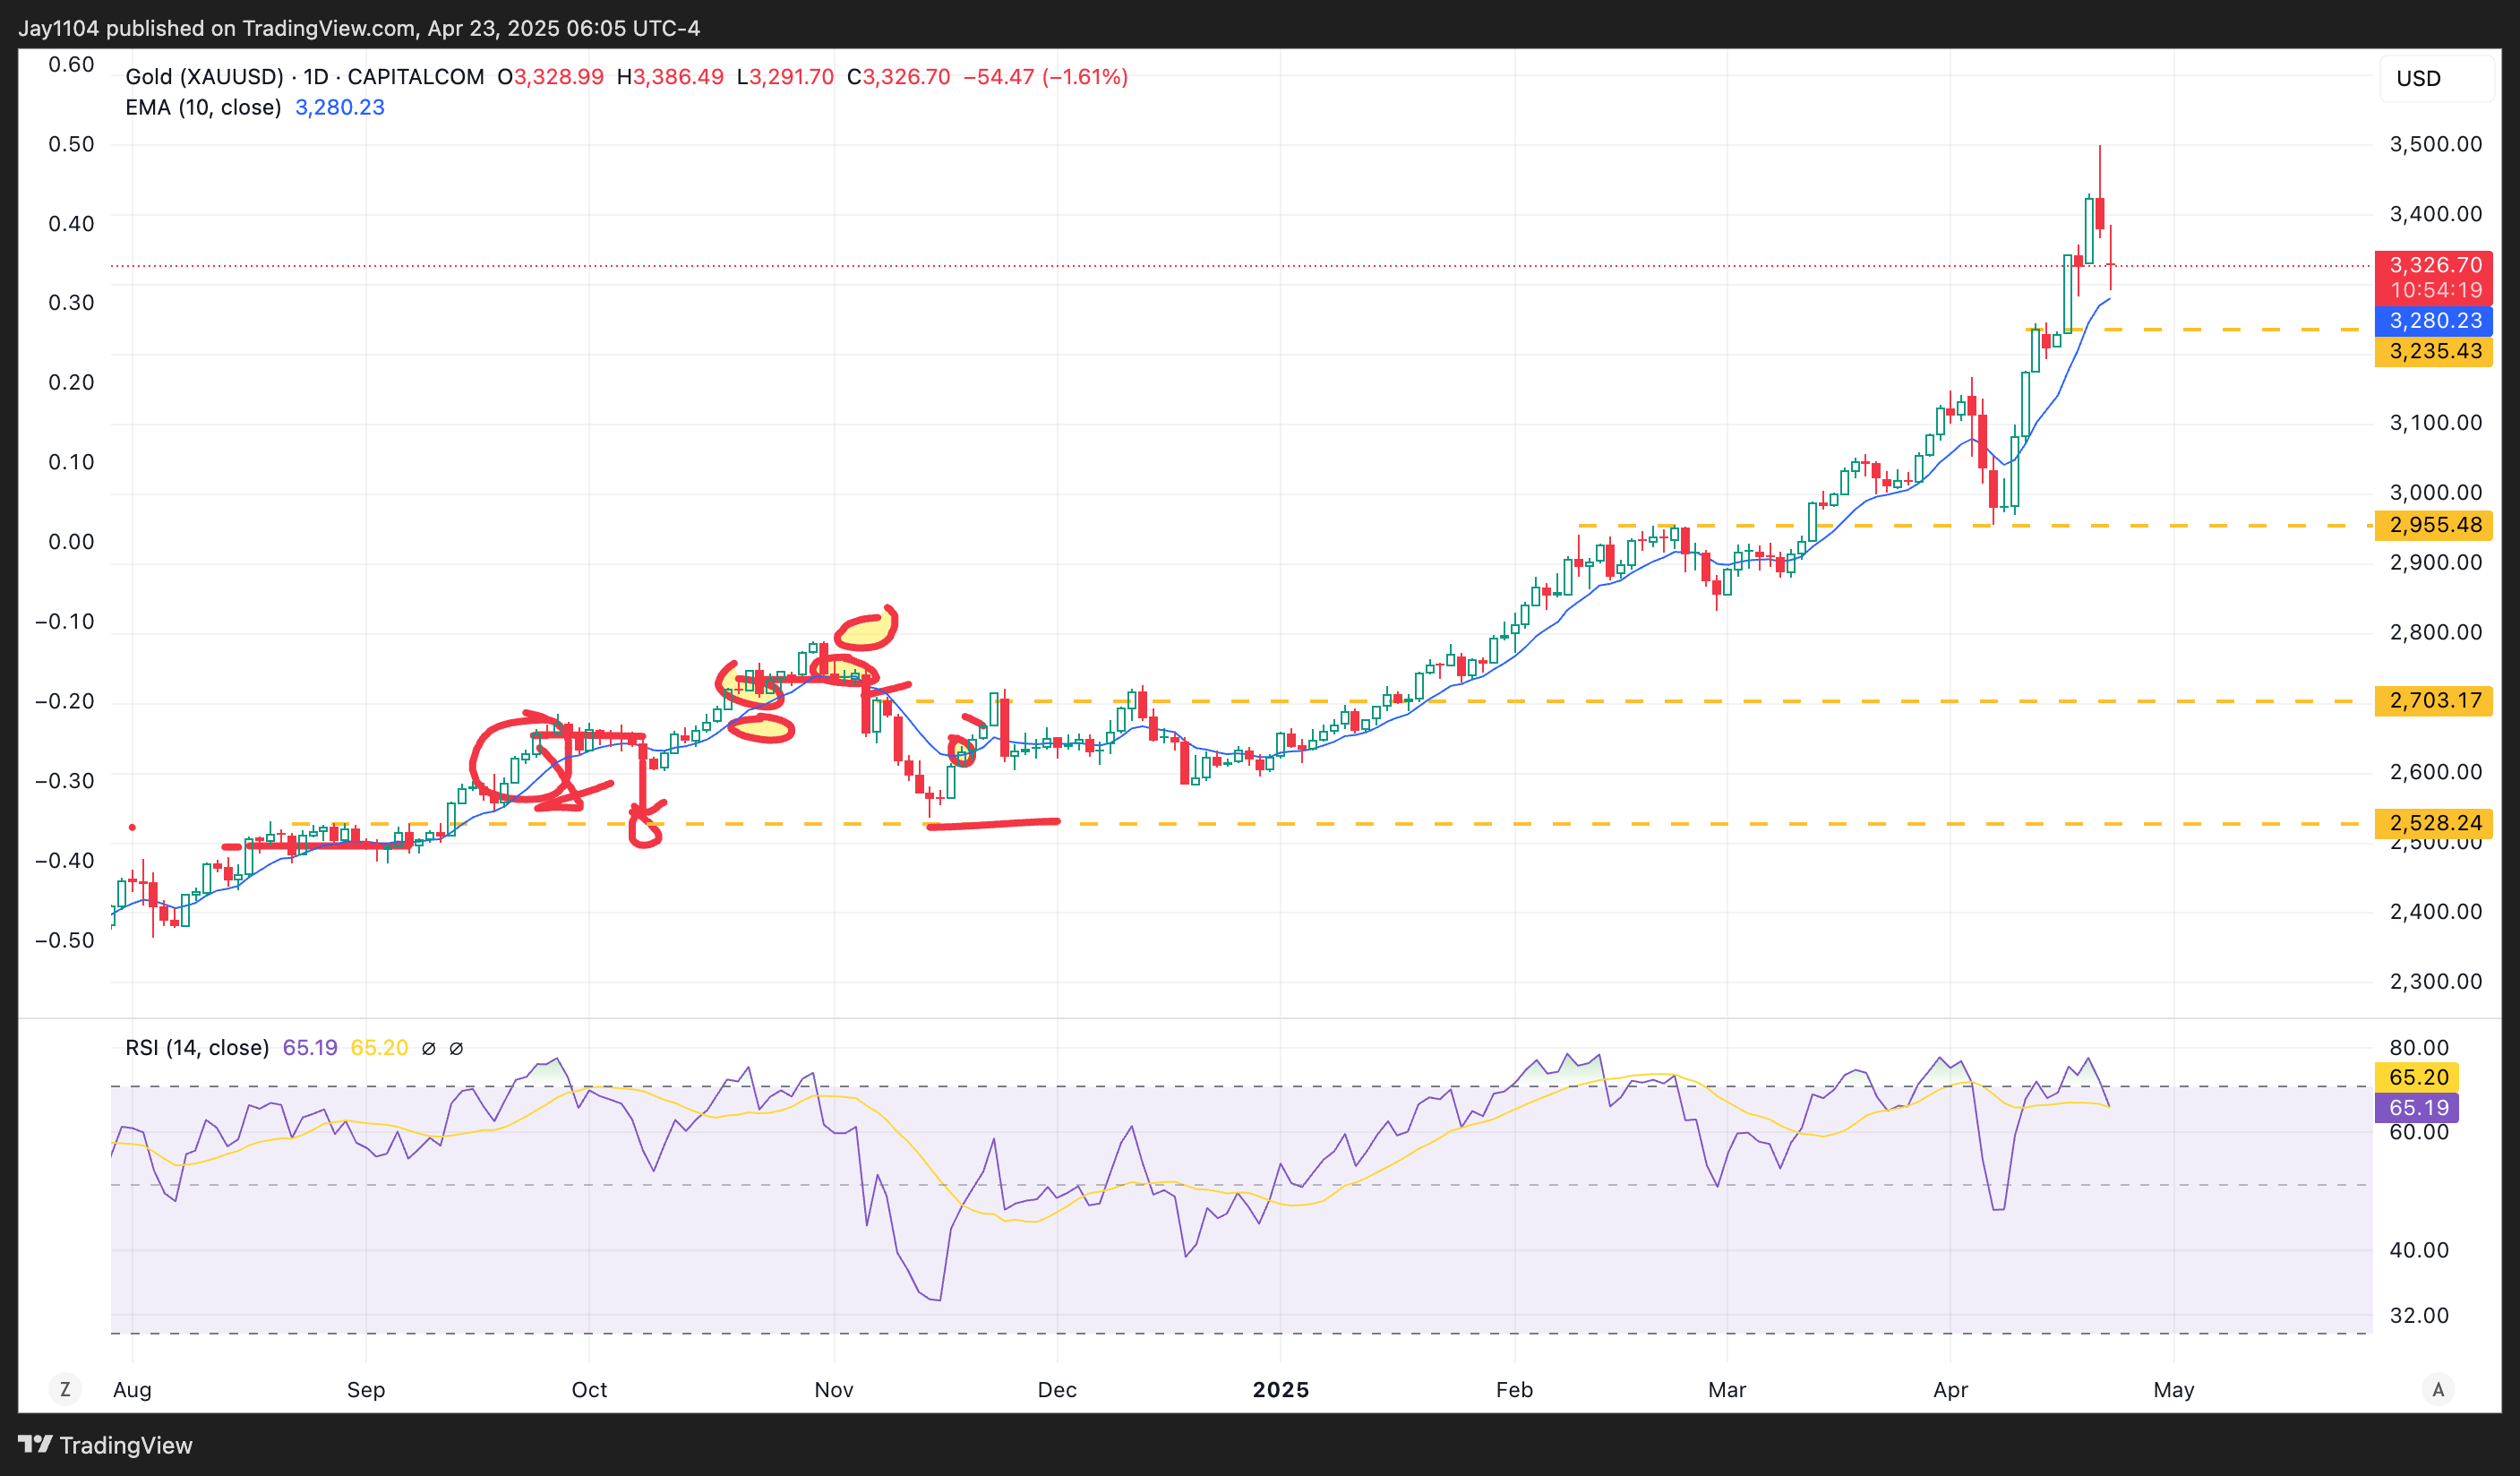Image resolution: width=2520 pixels, height=1476 pixels.
Task: Click the 3,400.00 price axis label
Action: [x=2436, y=214]
